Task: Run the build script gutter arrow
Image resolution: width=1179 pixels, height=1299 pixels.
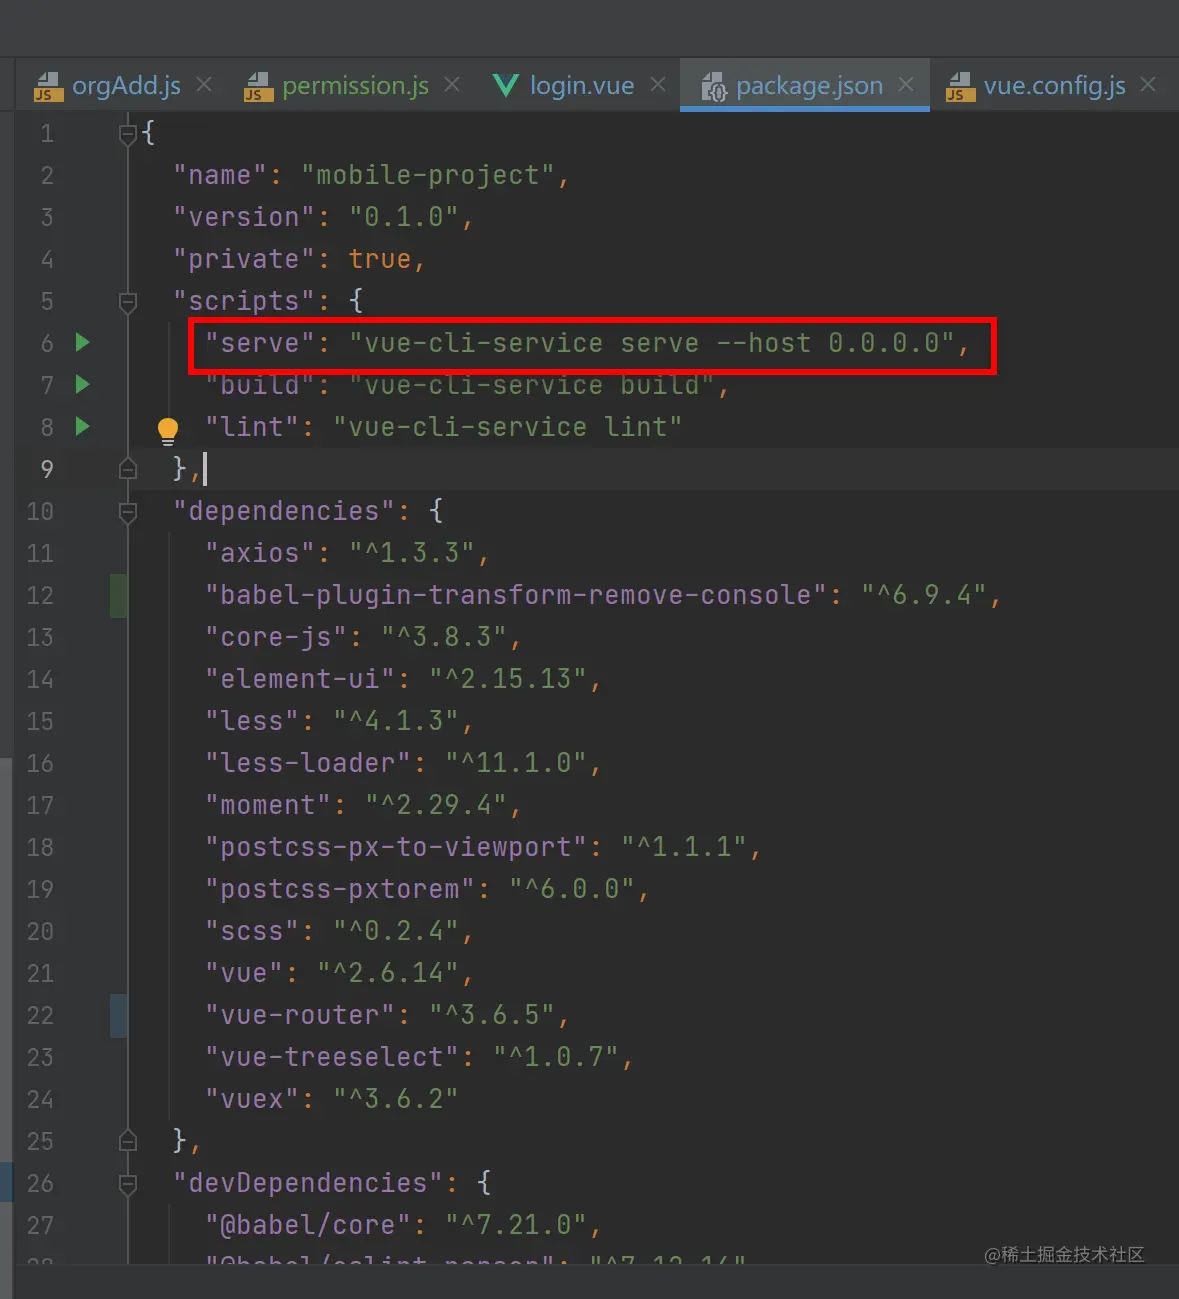Action: (x=83, y=385)
